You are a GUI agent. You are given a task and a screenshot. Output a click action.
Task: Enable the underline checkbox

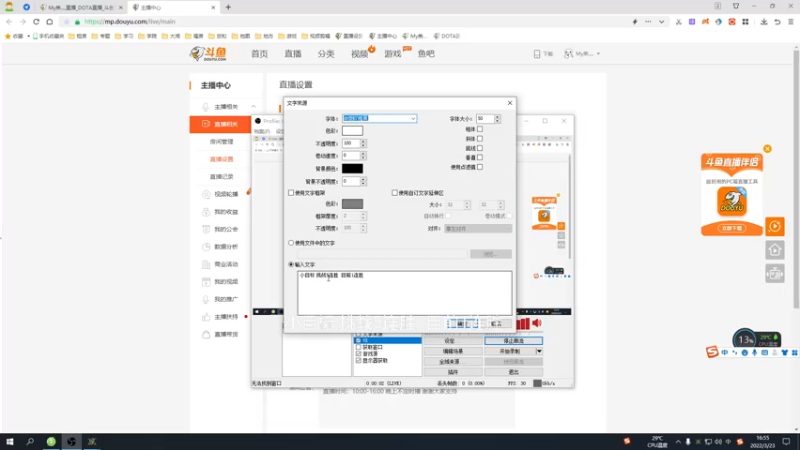480,148
